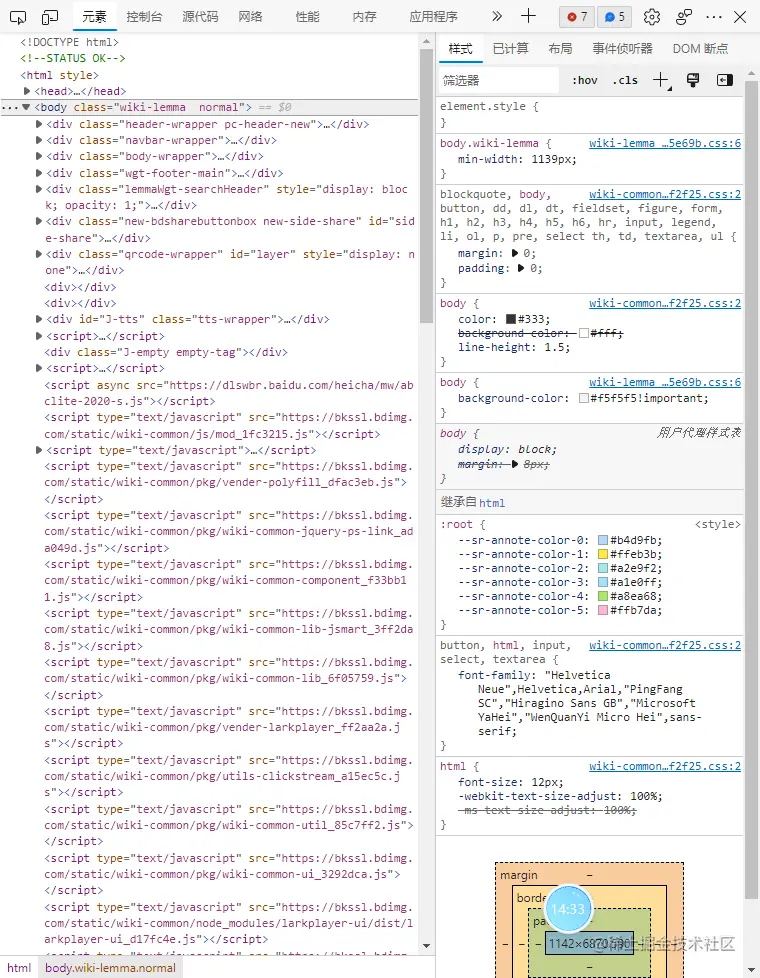Image resolution: width=760 pixels, height=978 pixels.
Task: Click the 筛选器 filter input field
Action: (x=499, y=80)
